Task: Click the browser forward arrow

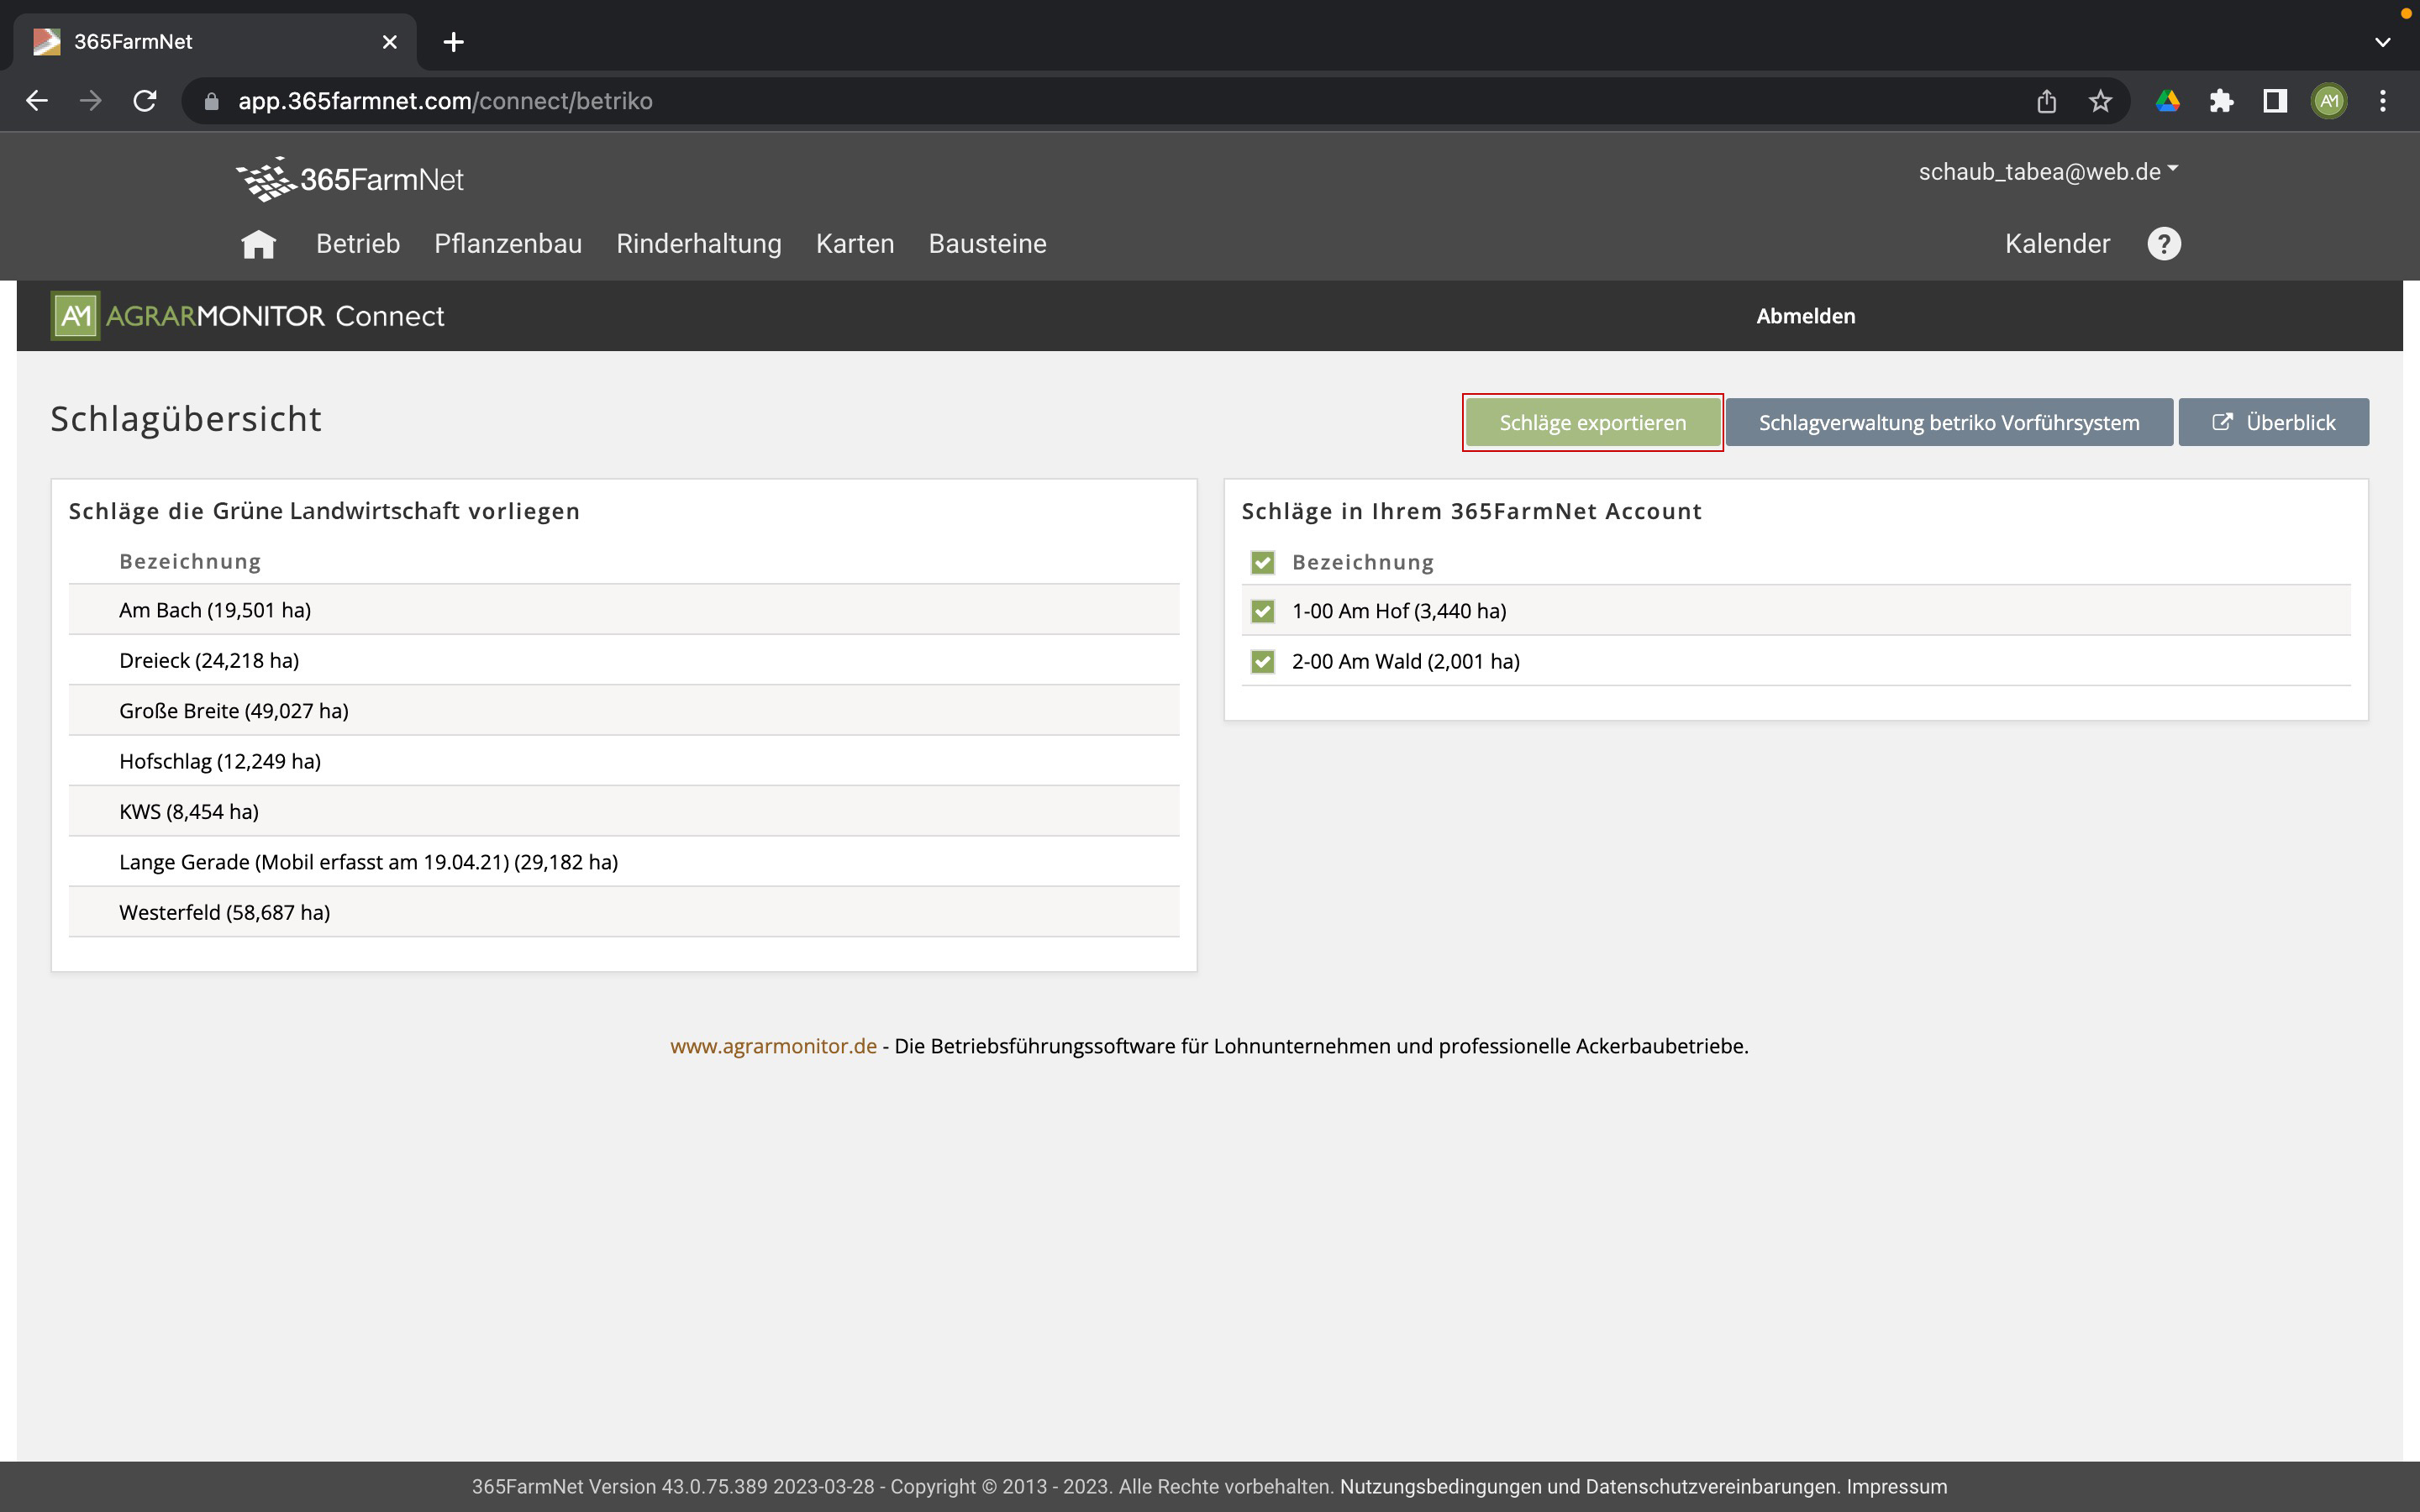Action: pos(91,101)
